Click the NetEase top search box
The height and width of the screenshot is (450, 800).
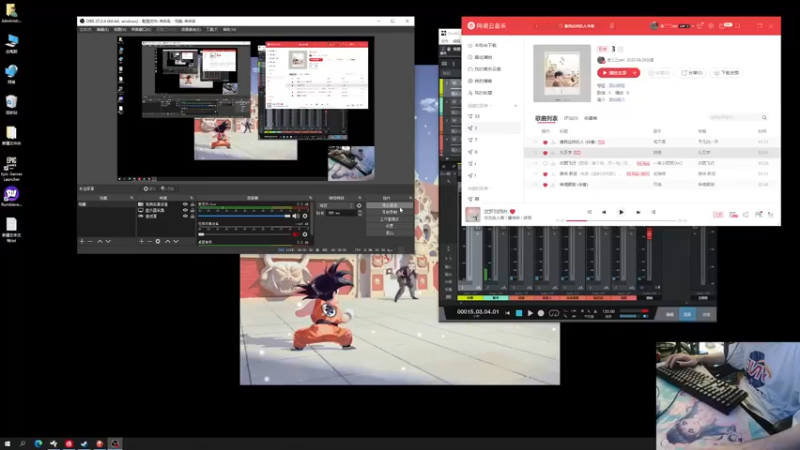point(580,26)
